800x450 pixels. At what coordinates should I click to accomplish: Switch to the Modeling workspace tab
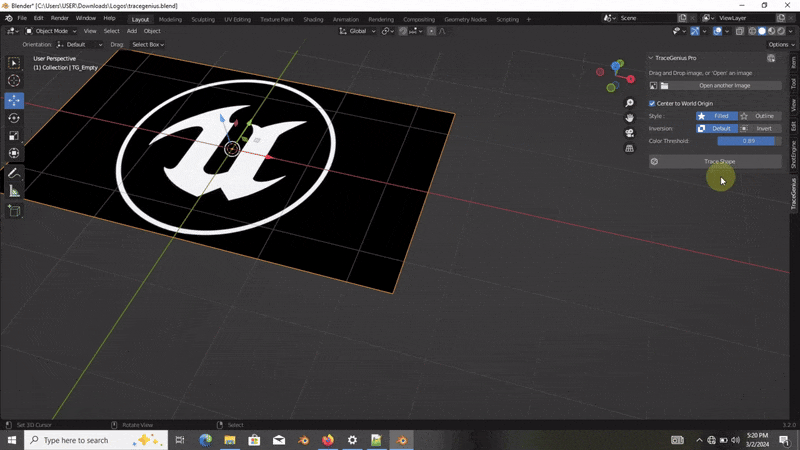[x=170, y=19]
